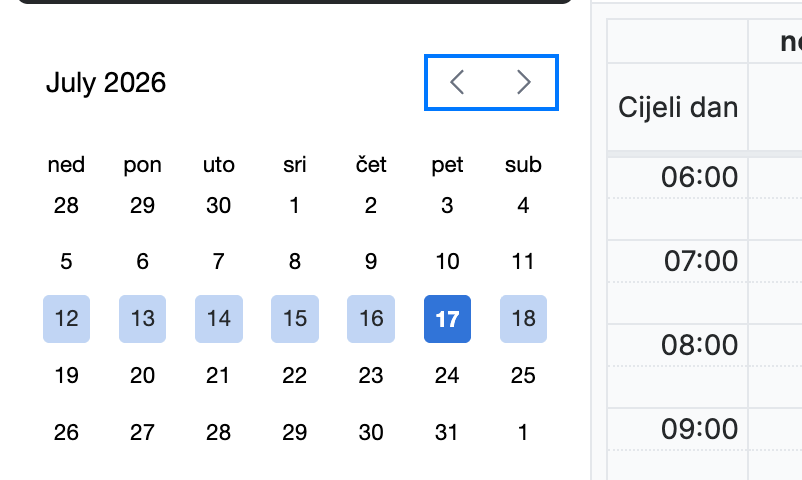Viewport: 802px width, 480px height.
Task: Pick July 31 in the last row
Action: coord(447,432)
